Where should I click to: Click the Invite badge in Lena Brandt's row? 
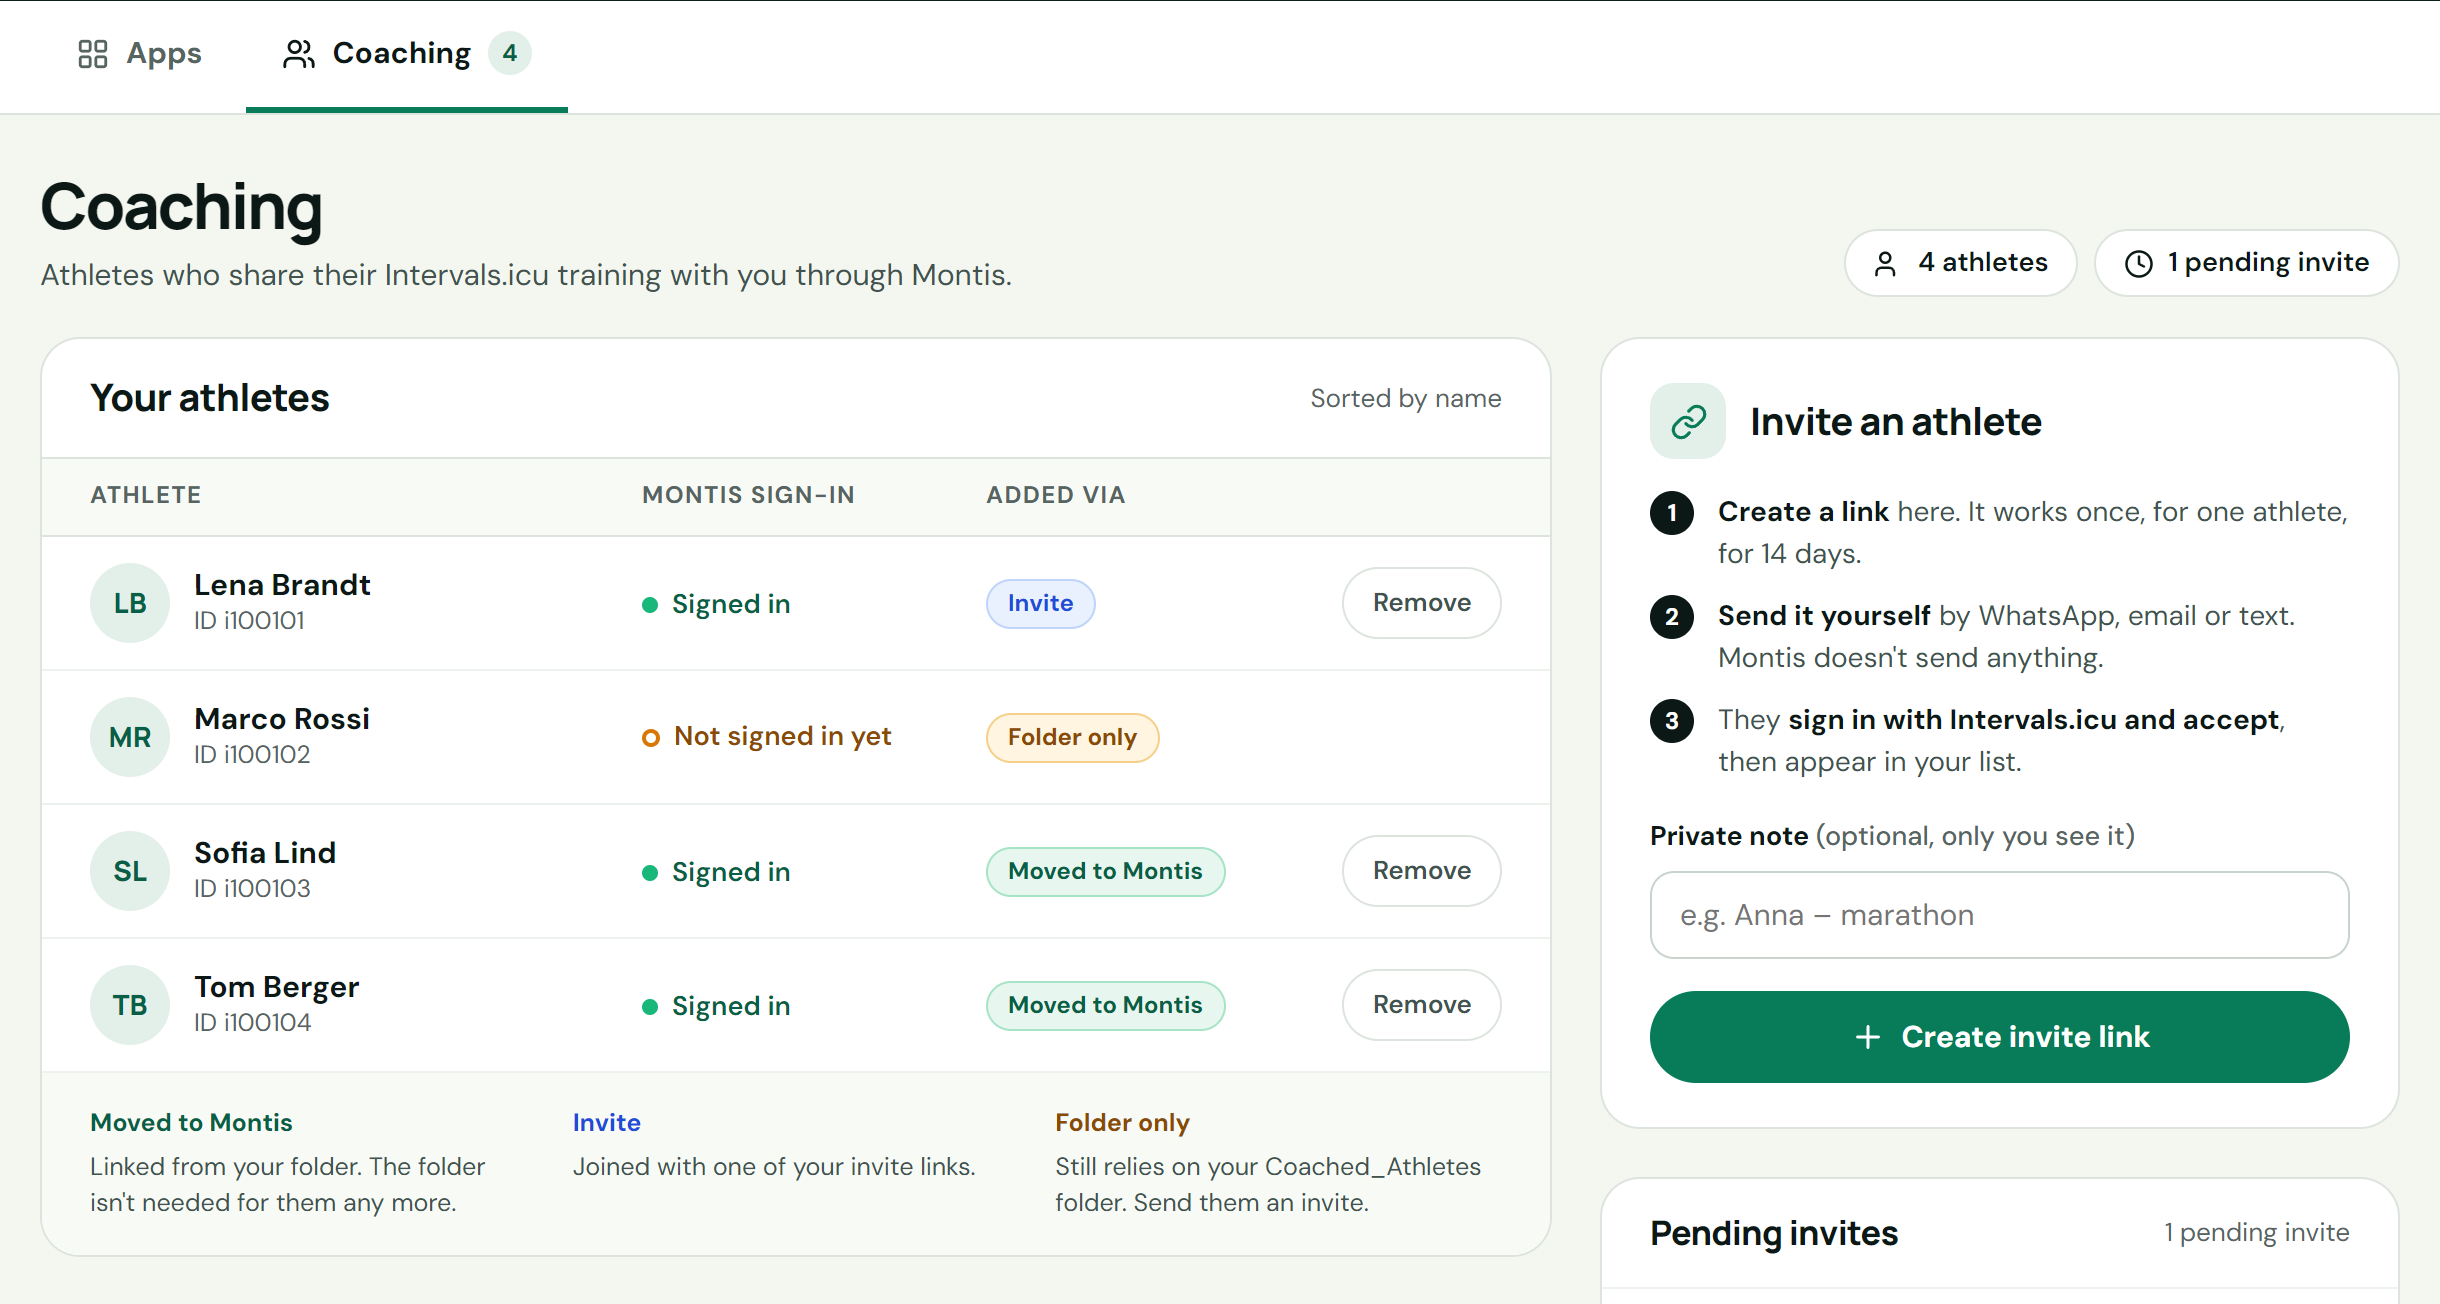coord(1040,603)
